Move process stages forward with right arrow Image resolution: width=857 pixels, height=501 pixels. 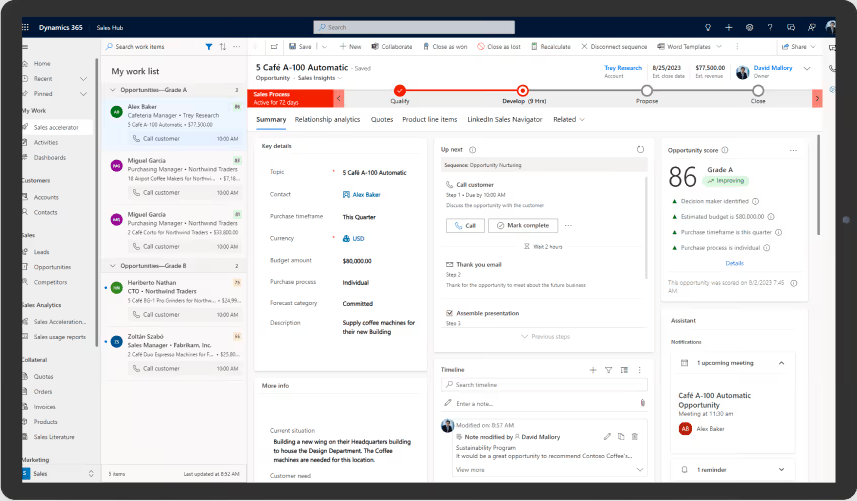[817, 98]
